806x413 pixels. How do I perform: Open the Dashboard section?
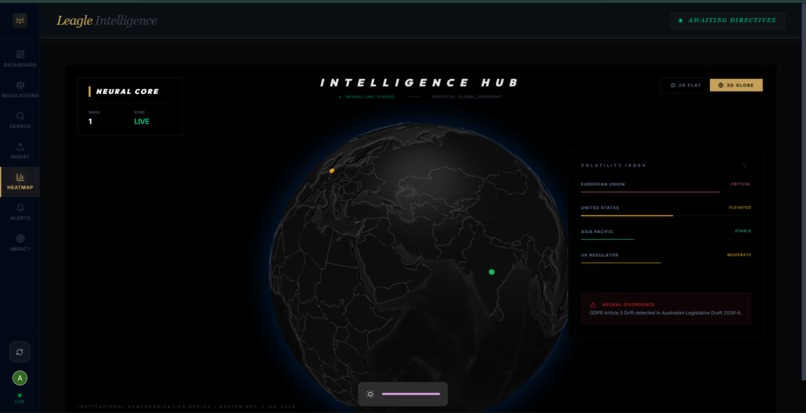coord(20,59)
